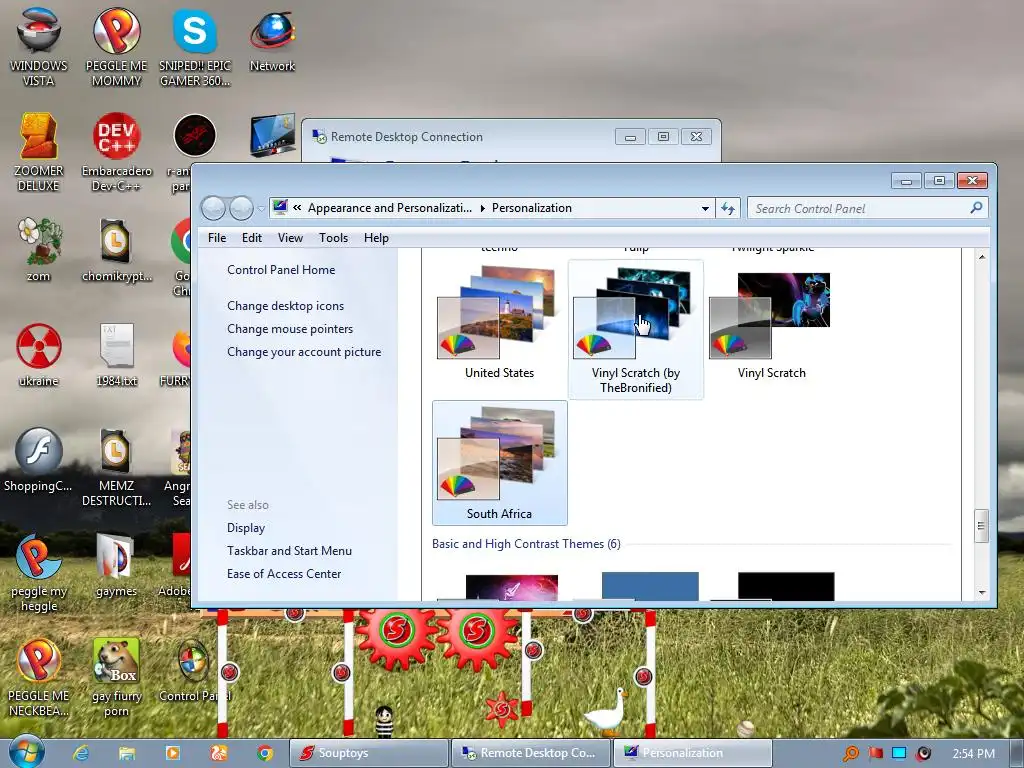Viewport: 1024px width, 768px height.
Task: Click the orange magnifier tray icon
Action: (x=851, y=753)
